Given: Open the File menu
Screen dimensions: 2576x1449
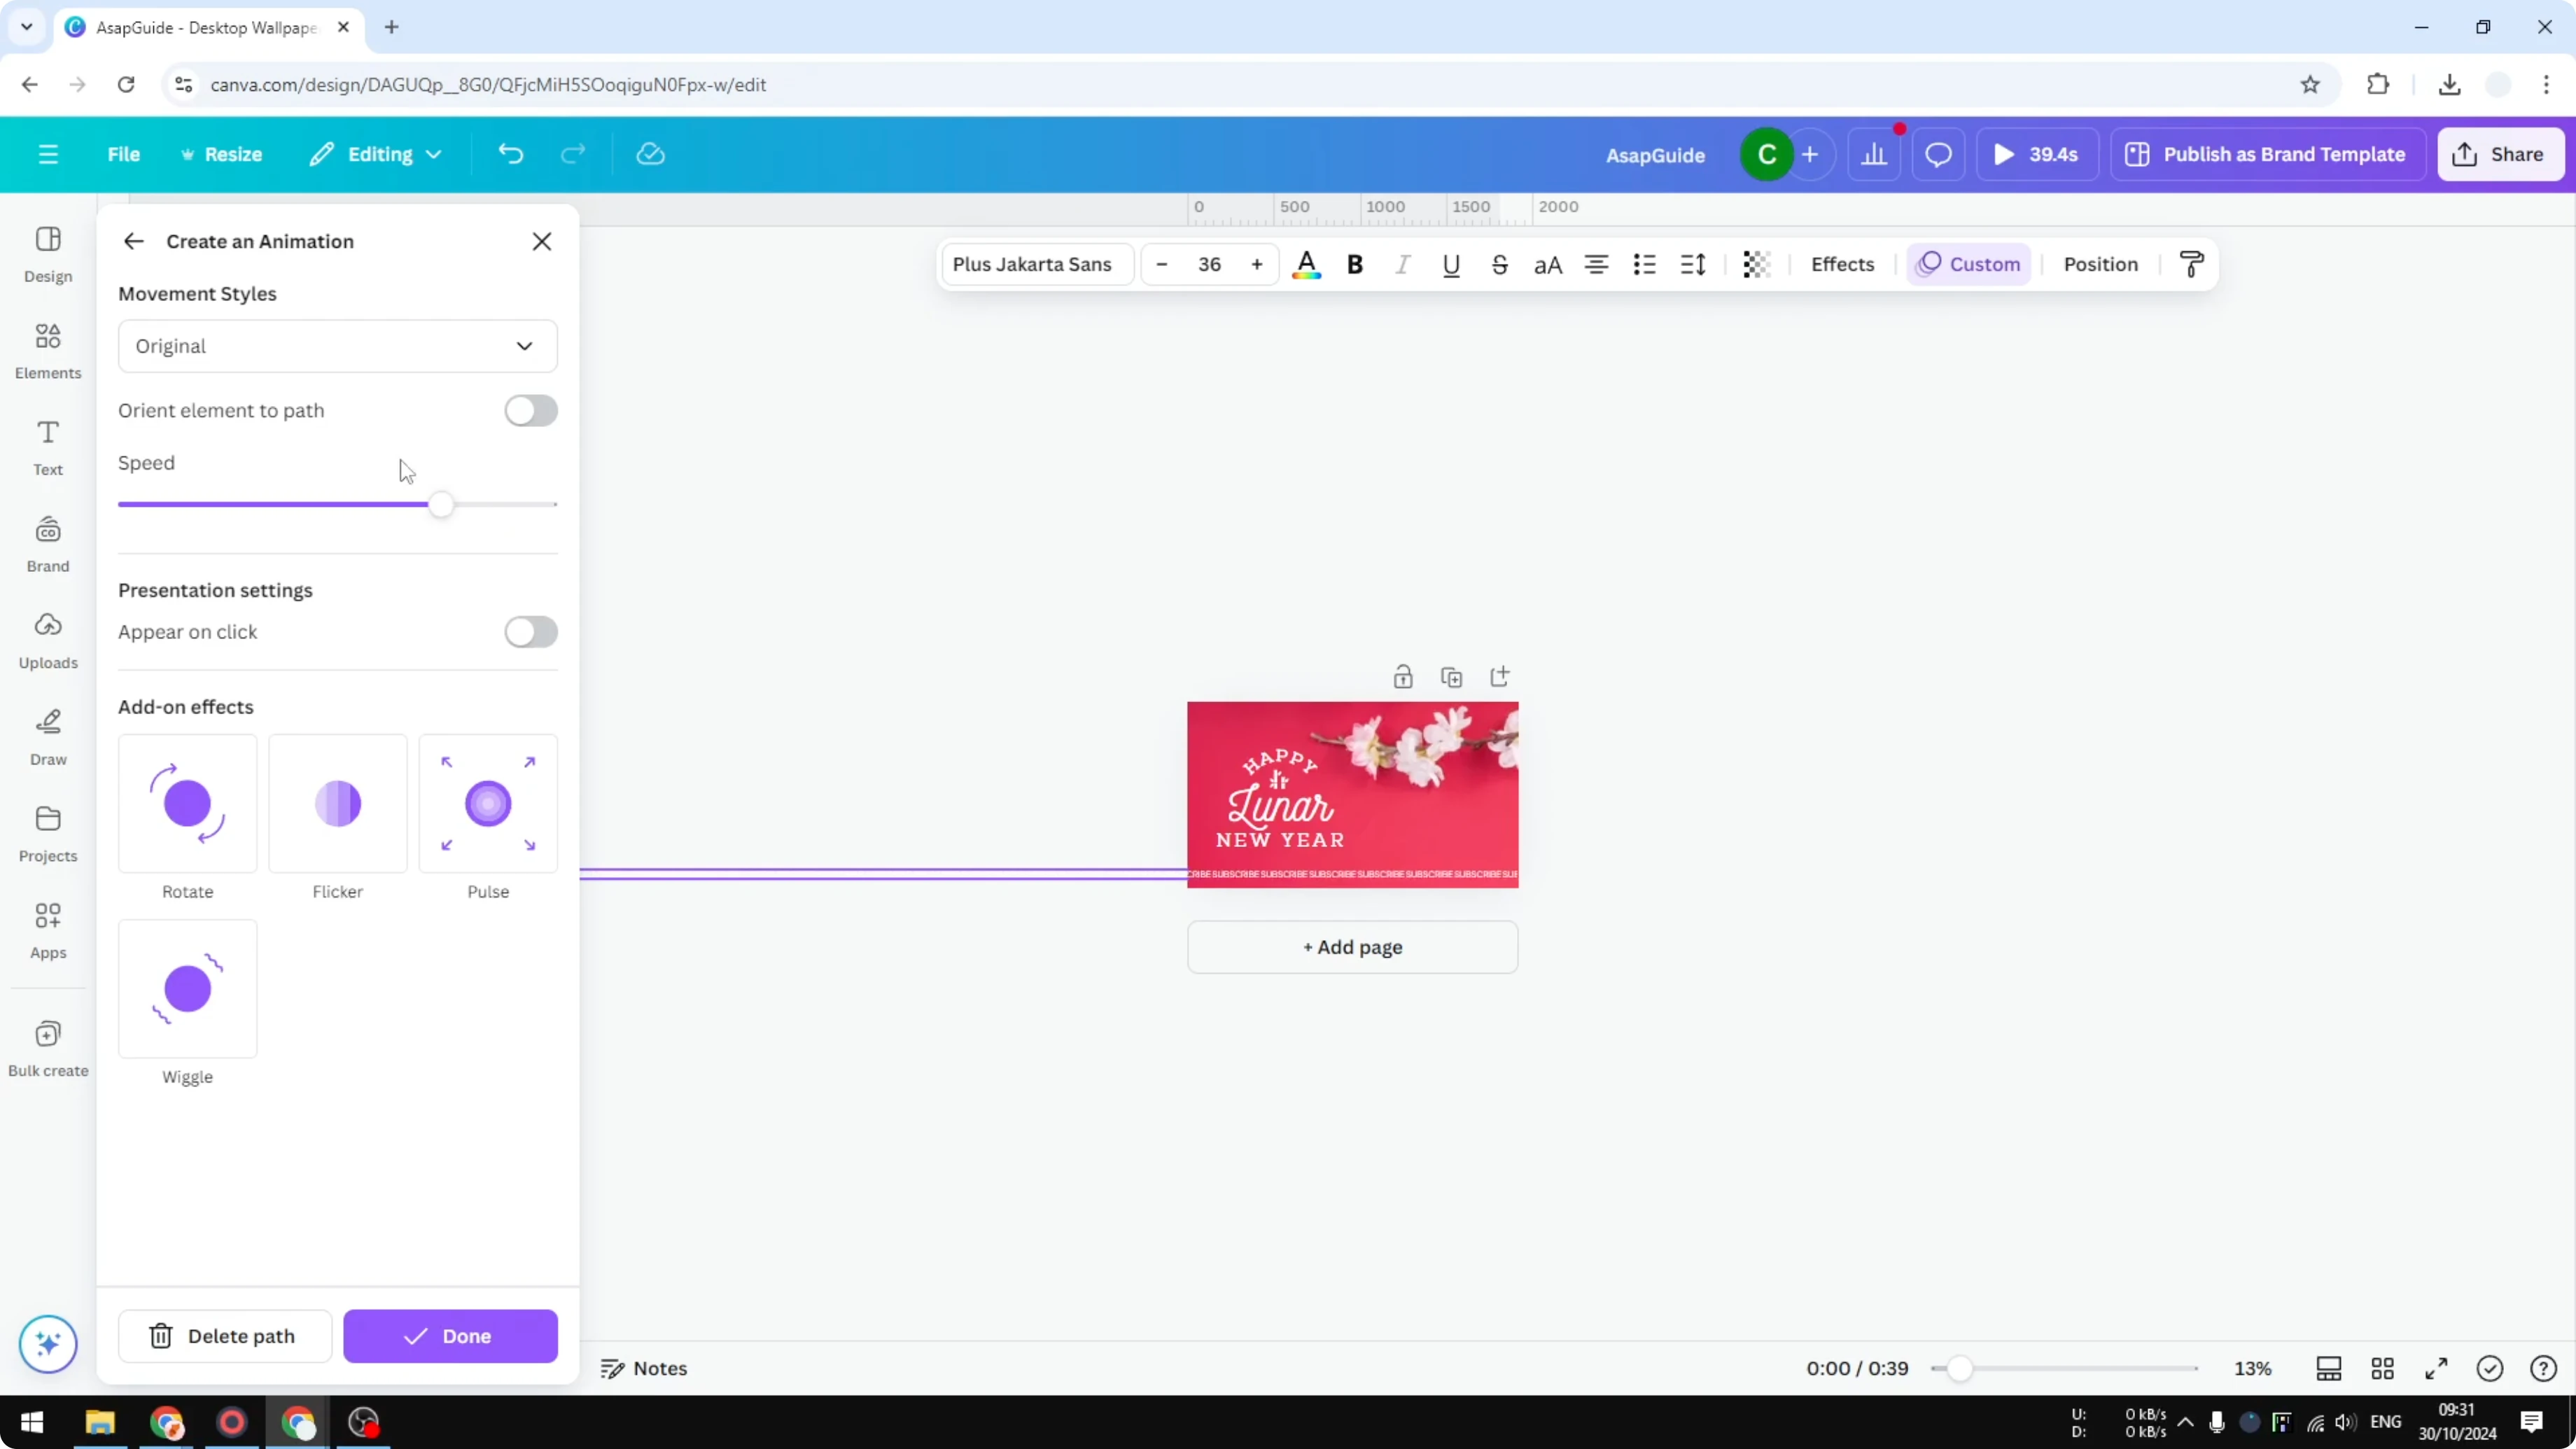Looking at the screenshot, I should click(124, 153).
